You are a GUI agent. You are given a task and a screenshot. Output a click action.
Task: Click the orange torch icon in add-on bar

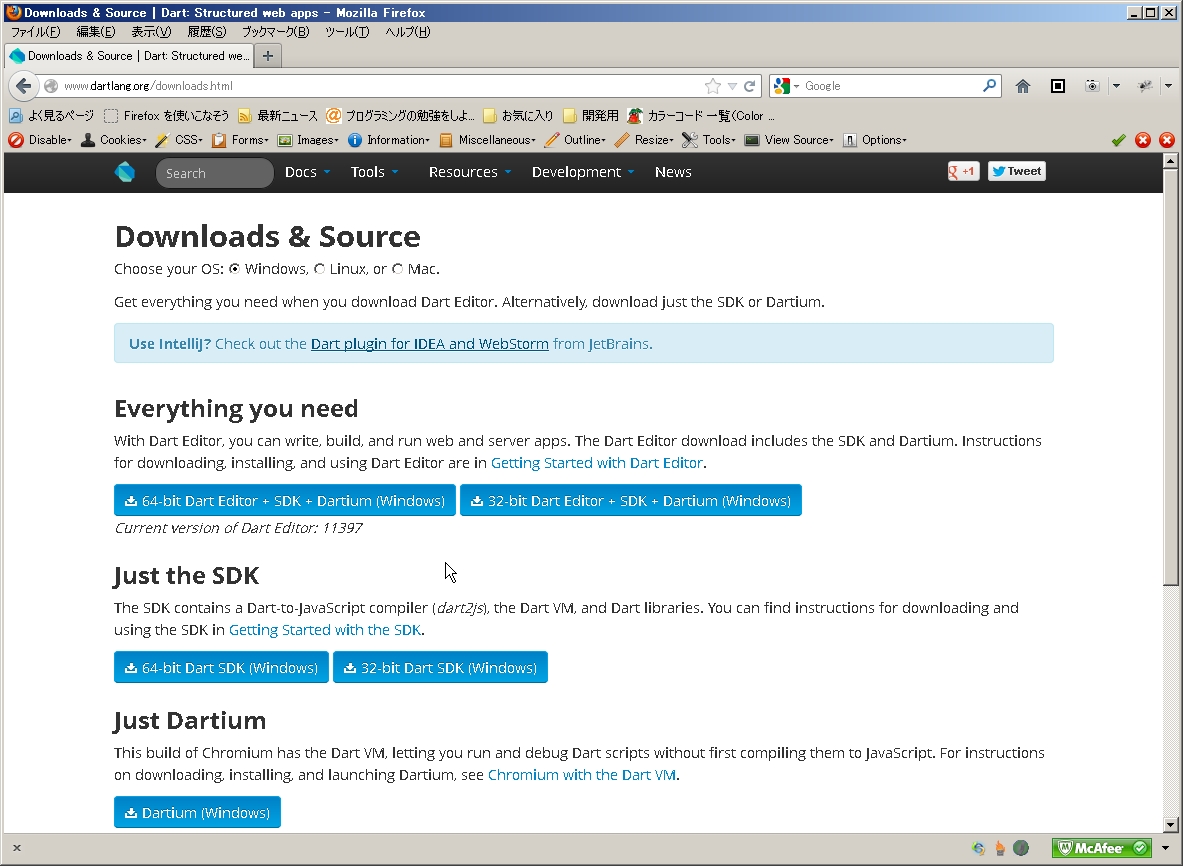pyautogui.click(x=1000, y=848)
